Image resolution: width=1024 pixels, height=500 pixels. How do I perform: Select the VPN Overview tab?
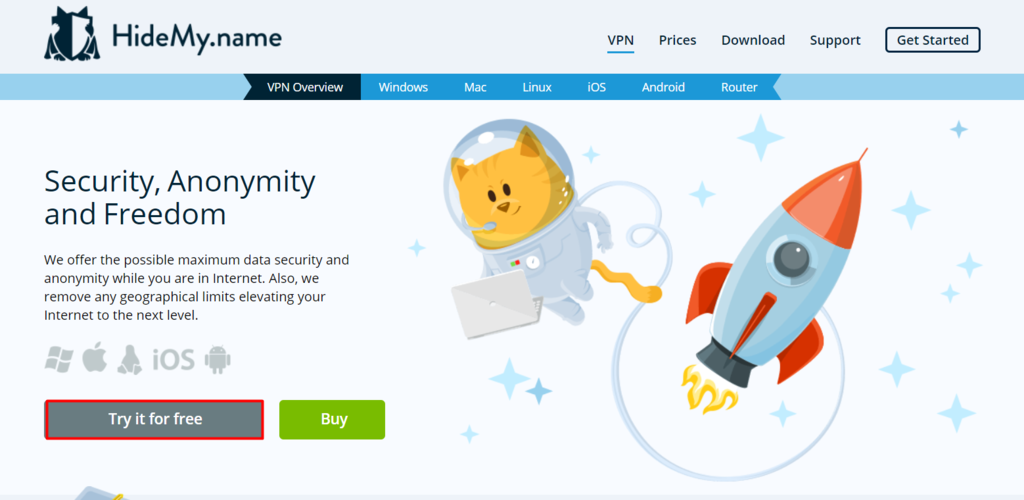pyautogui.click(x=304, y=87)
